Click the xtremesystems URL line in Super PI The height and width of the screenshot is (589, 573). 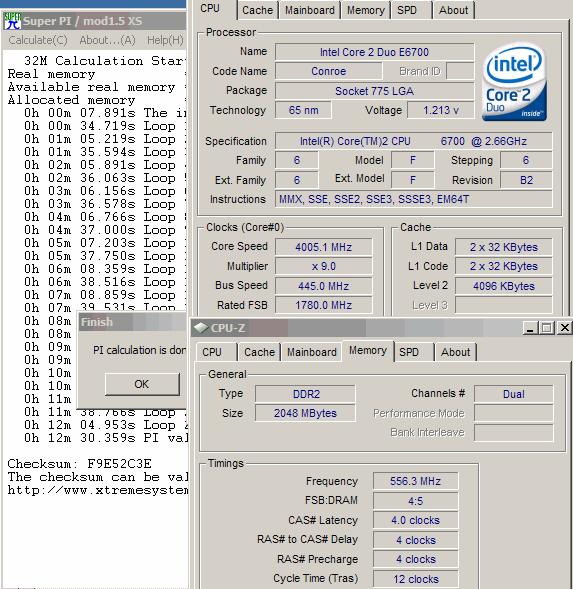coord(98,490)
